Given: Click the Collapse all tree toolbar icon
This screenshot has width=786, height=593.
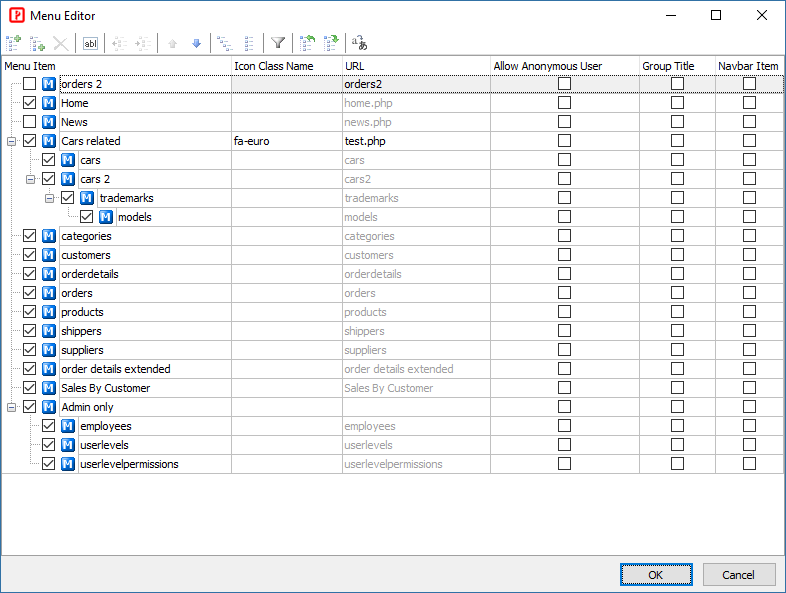Looking at the screenshot, I should click(249, 43).
